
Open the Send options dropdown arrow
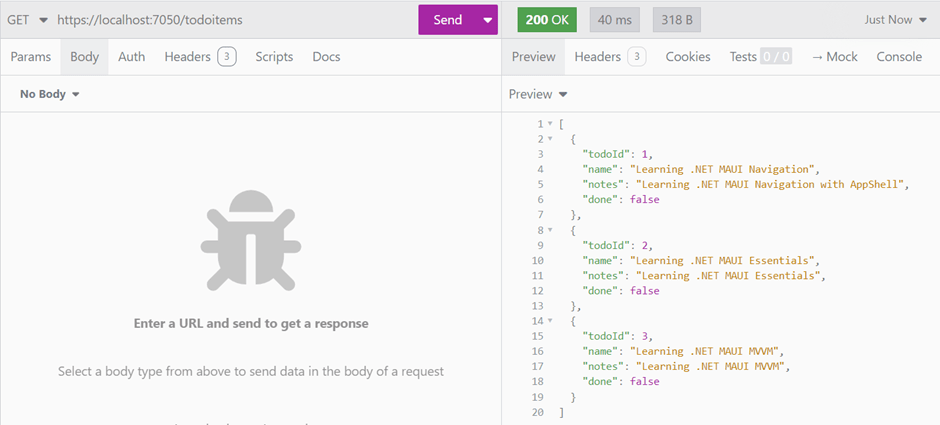tap(487, 20)
